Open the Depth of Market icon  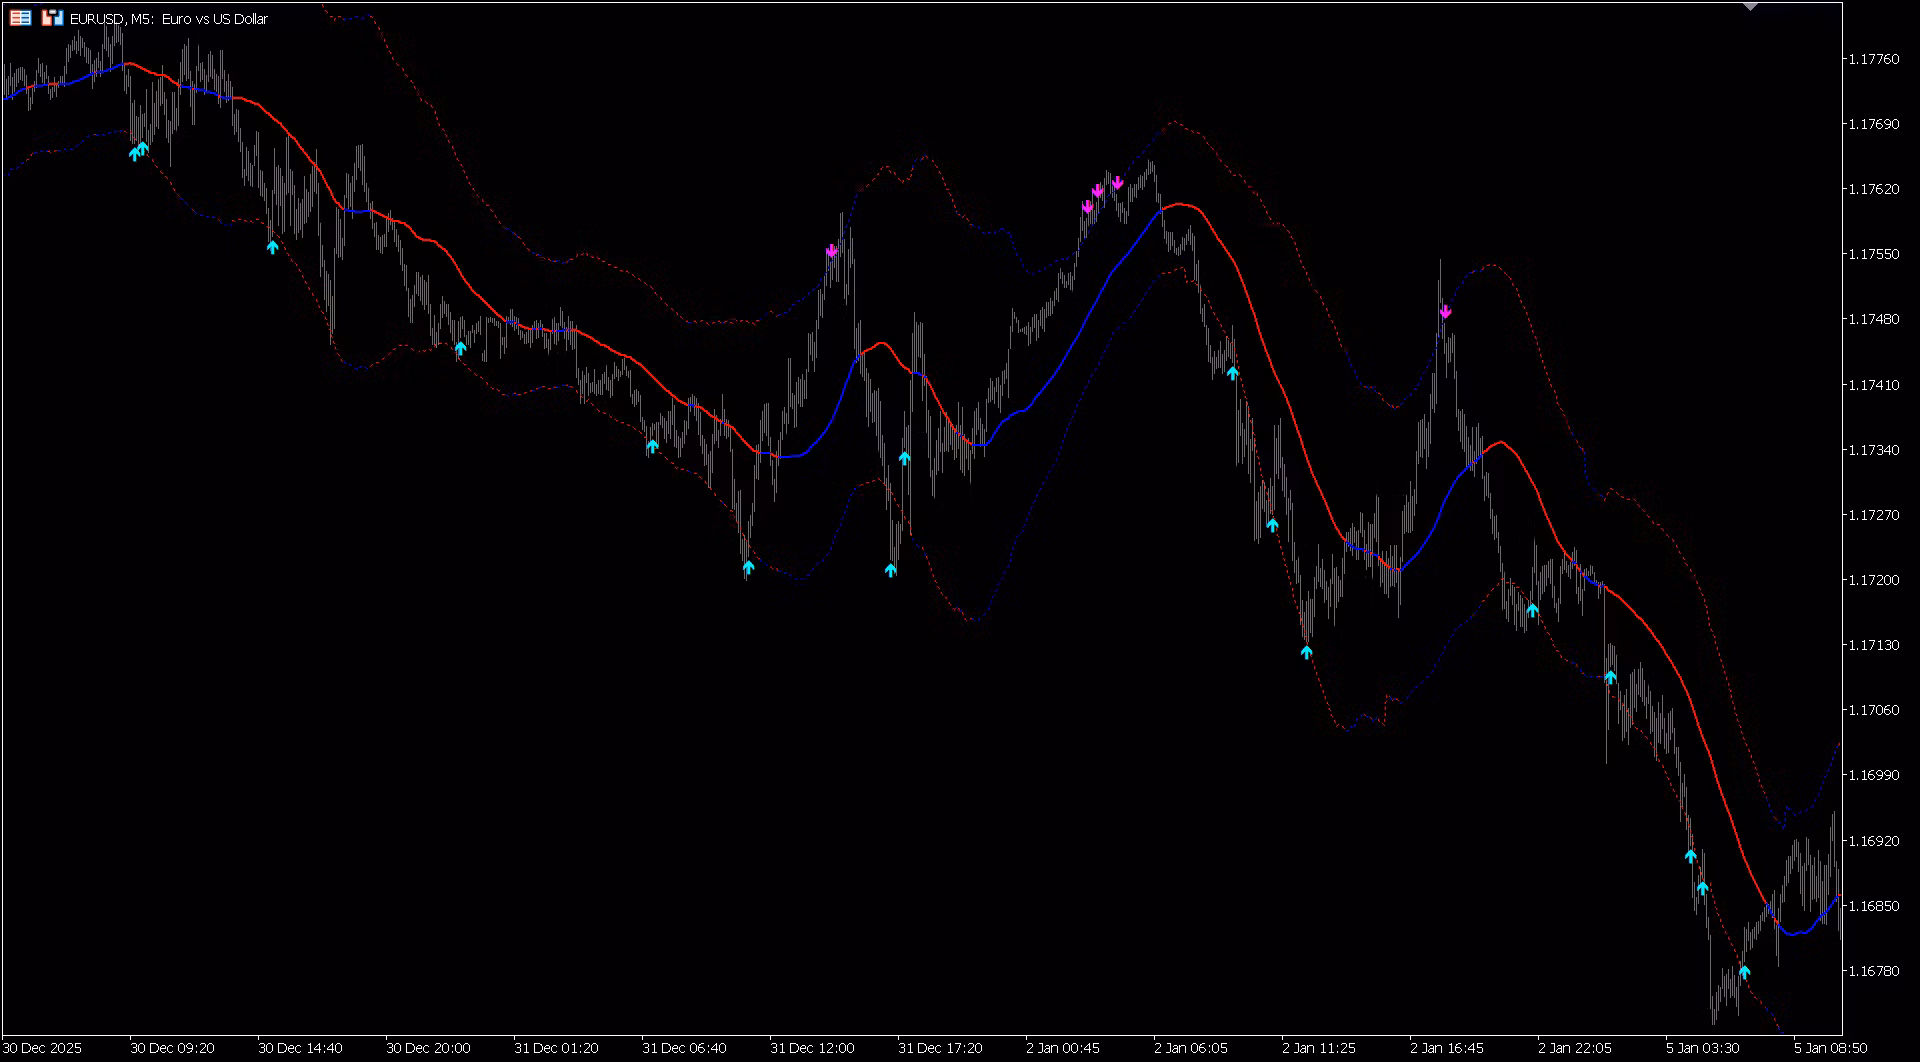[x=52, y=18]
